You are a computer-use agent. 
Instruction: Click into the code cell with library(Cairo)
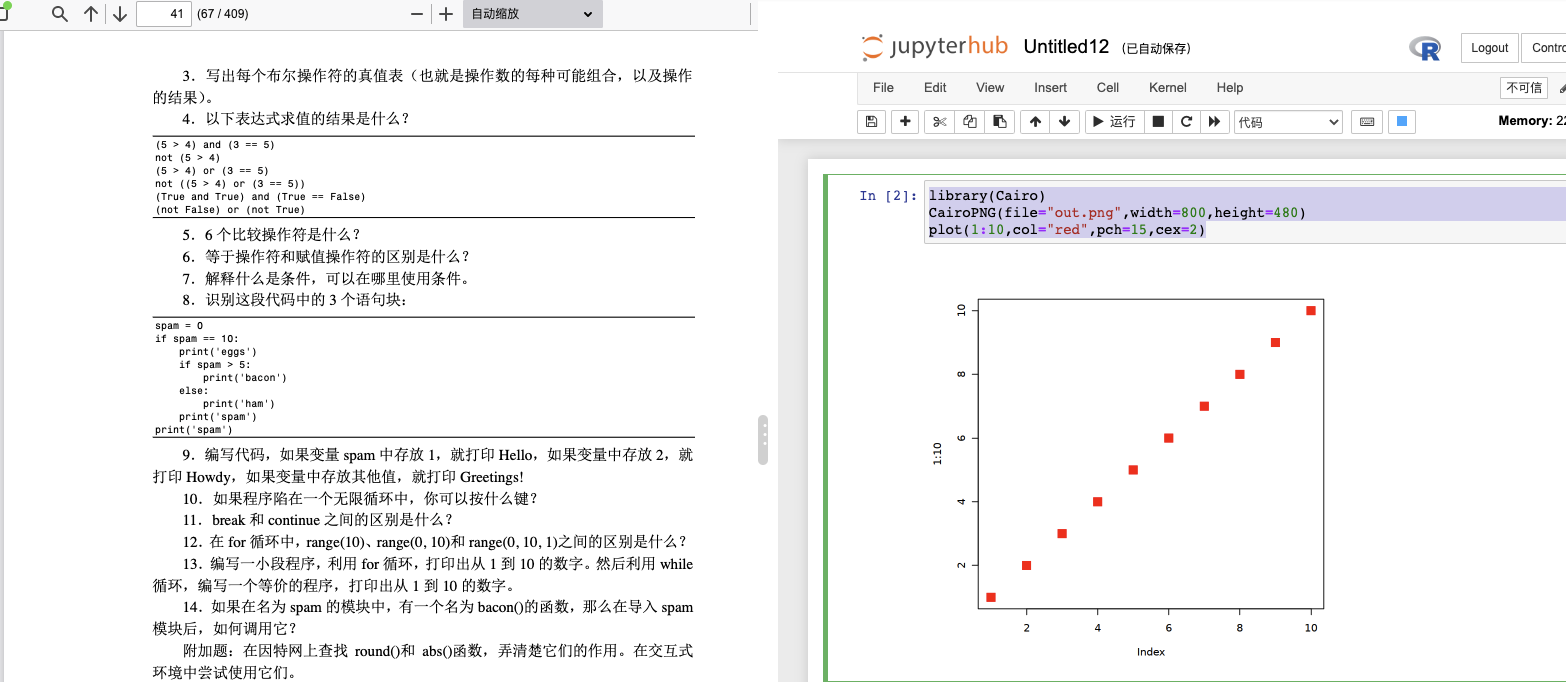click(x=1245, y=213)
